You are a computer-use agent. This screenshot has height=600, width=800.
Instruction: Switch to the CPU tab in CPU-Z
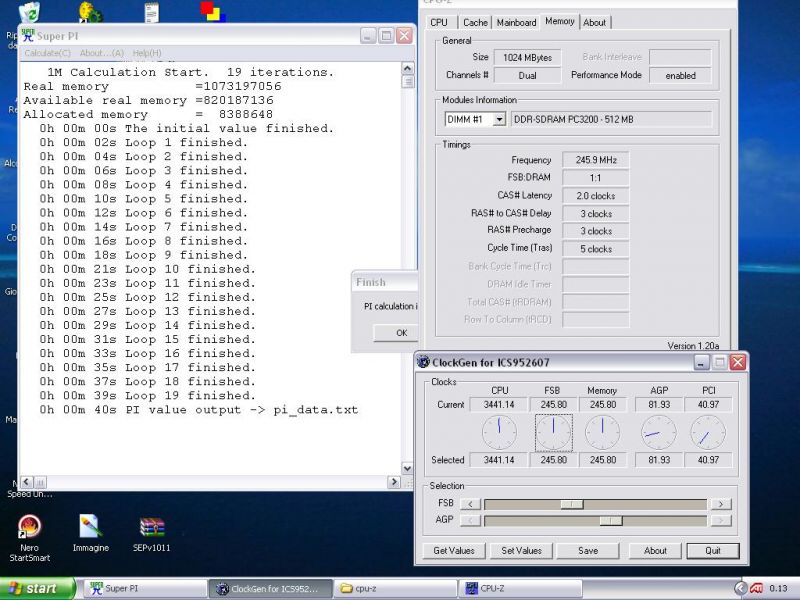pos(439,22)
